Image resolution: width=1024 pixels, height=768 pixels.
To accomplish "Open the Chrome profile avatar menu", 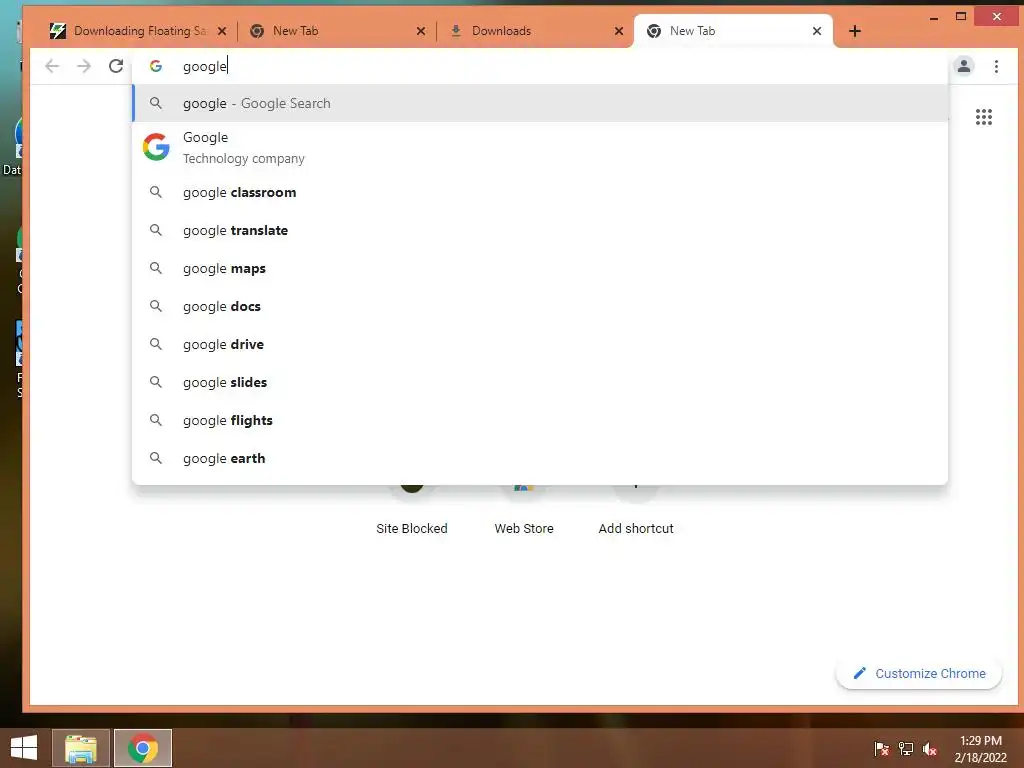I will point(963,66).
